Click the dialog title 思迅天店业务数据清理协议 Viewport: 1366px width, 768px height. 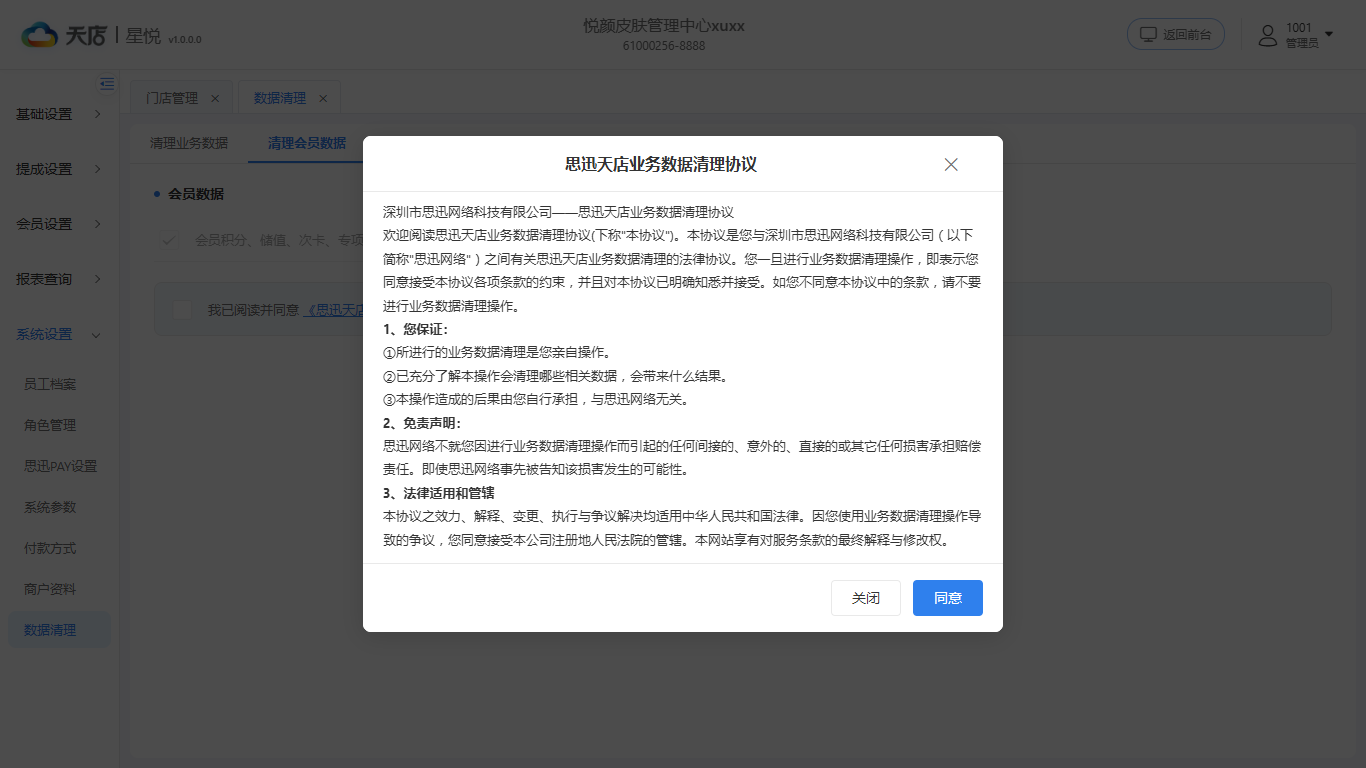click(661, 164)
